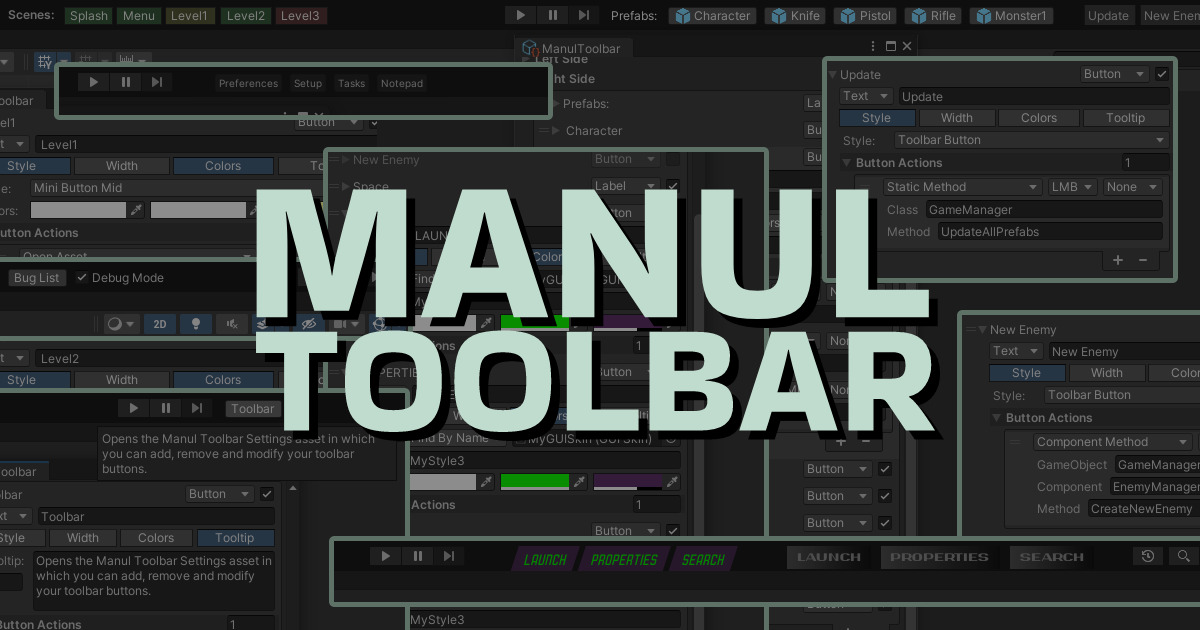Toggle the 2D scene view button

point(159,324)
